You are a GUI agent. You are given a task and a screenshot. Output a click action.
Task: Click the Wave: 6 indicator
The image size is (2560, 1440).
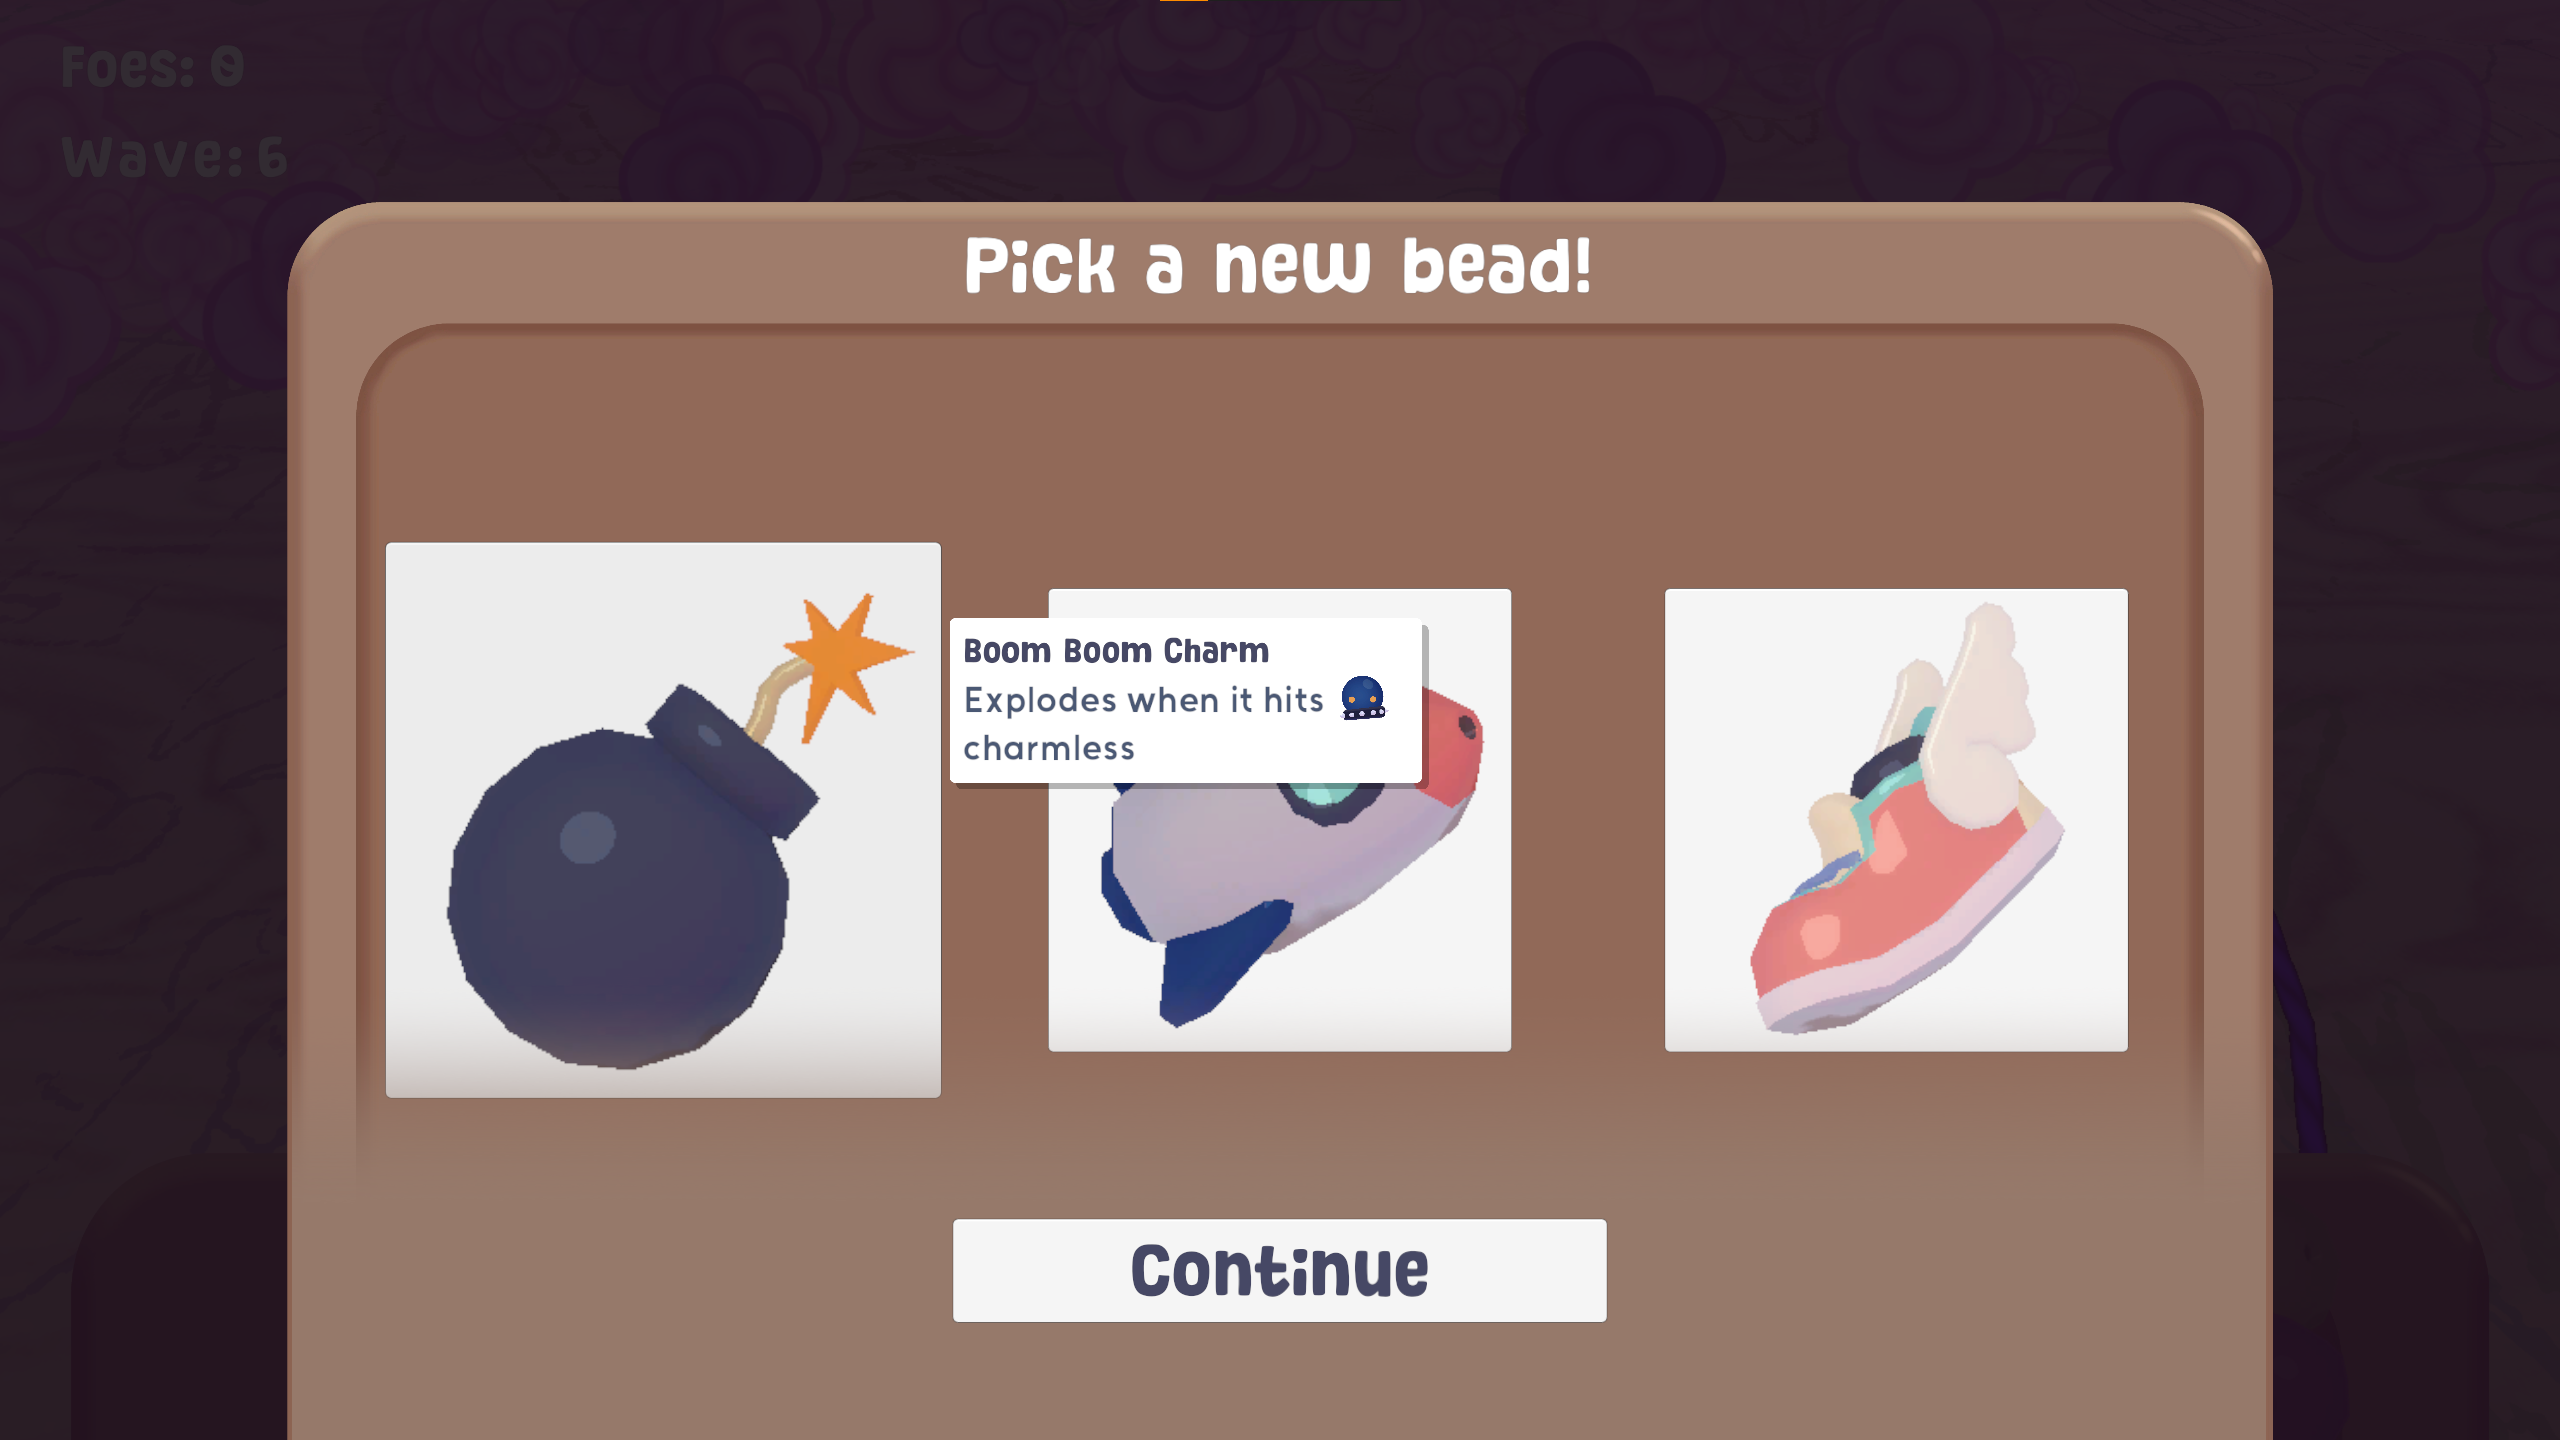(174, 157)
